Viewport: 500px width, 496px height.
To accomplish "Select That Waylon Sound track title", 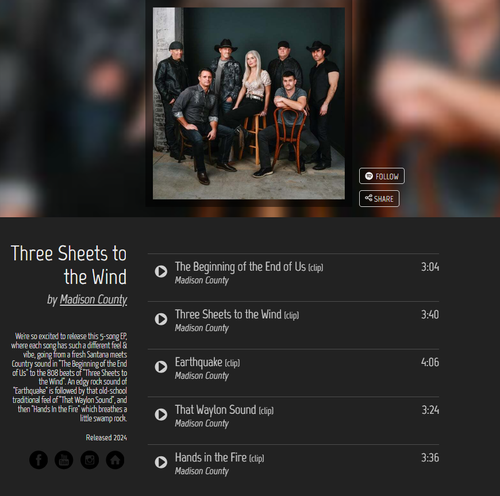I will [x=215, y=410].
